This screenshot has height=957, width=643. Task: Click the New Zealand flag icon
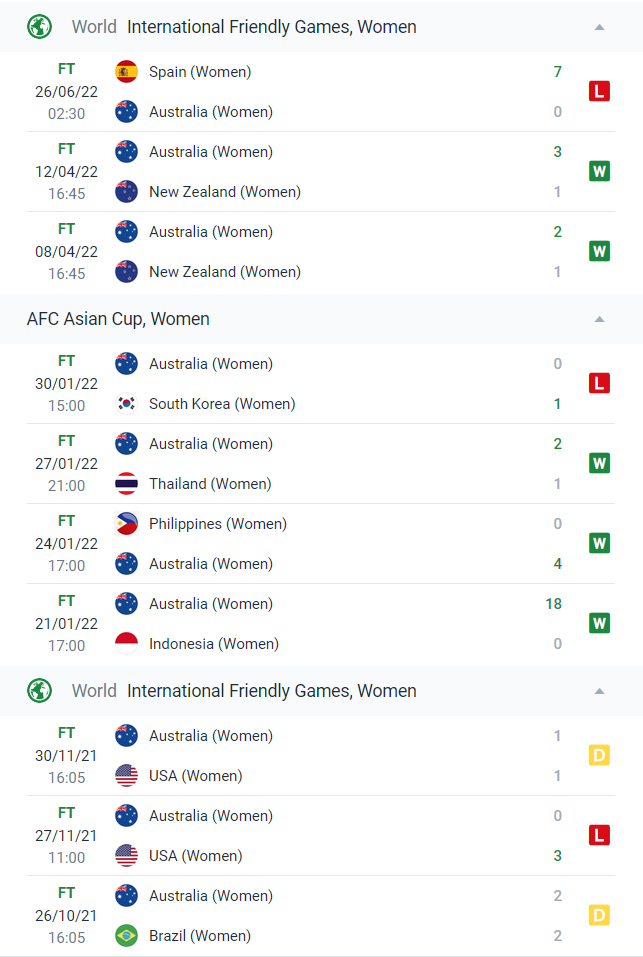coord(126,192)
